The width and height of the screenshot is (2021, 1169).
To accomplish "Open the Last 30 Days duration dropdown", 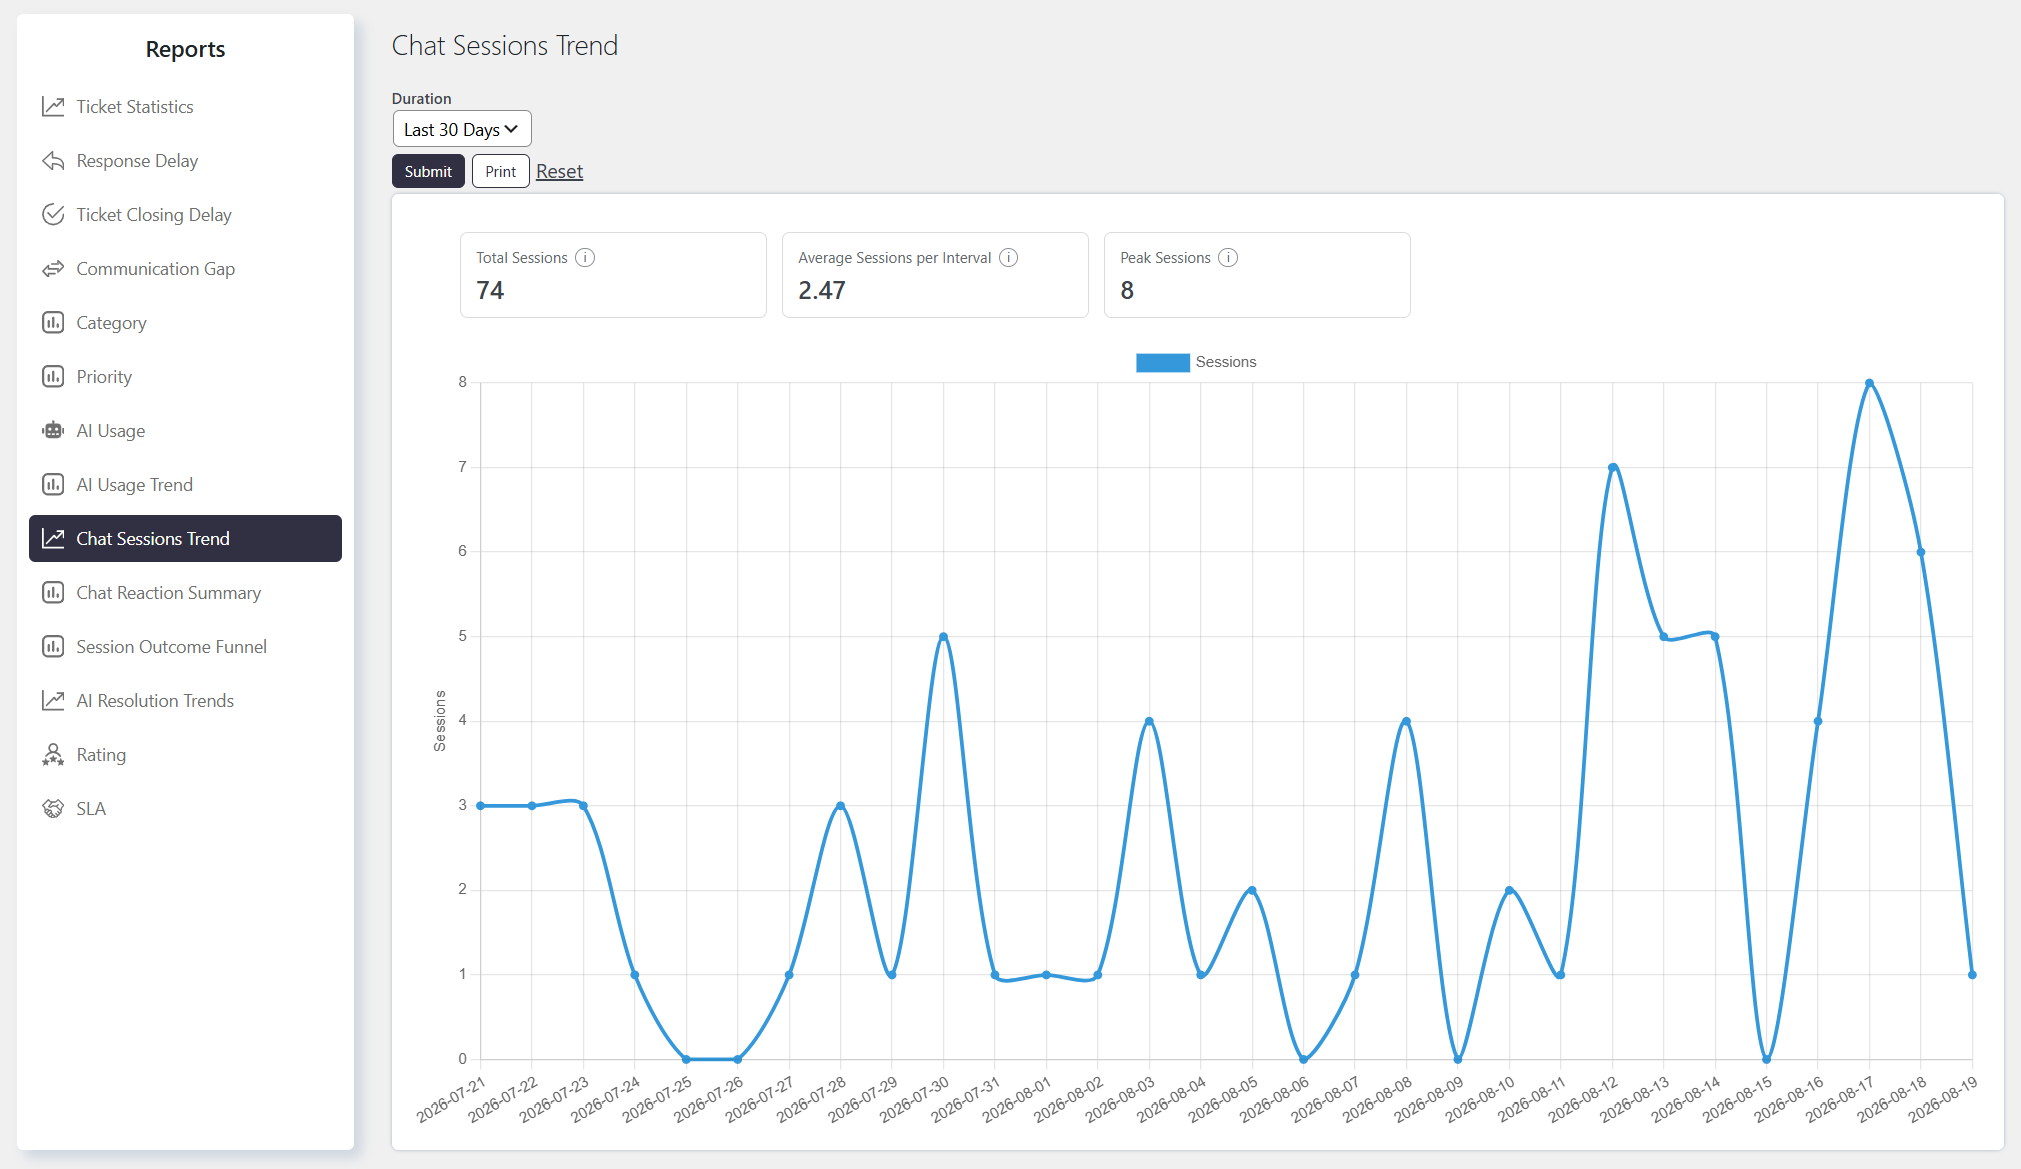I will pyautogui.click(x=462, y=129).
